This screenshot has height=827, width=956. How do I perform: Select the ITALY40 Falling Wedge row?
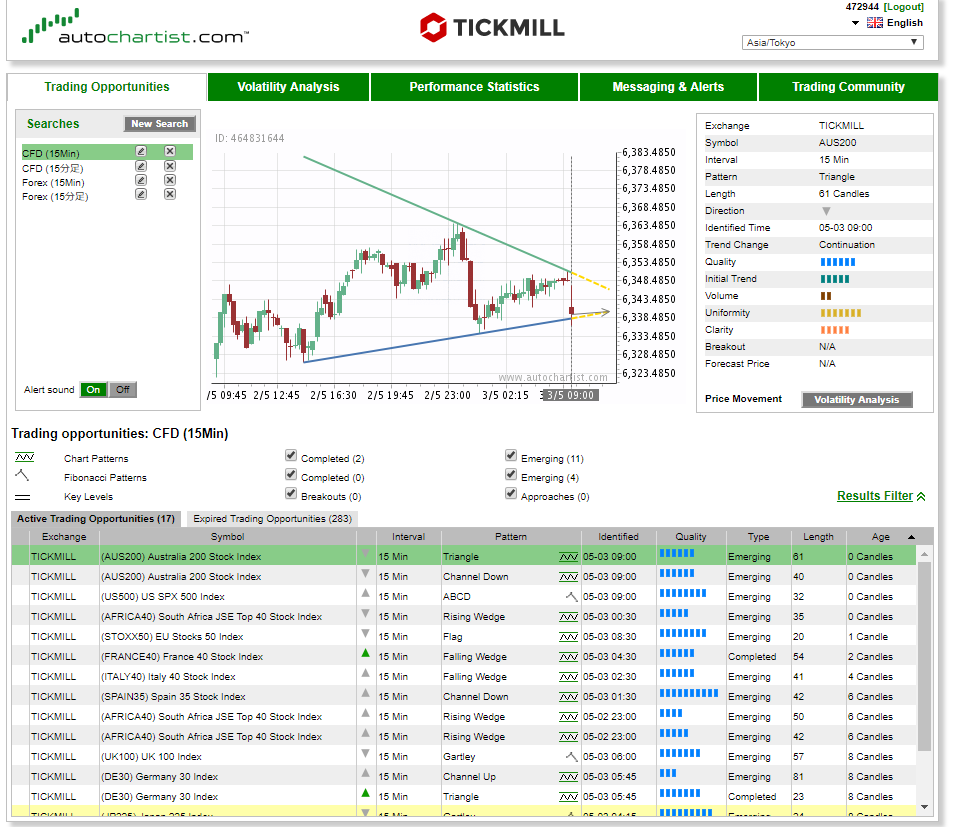click(x=463, y=676)
